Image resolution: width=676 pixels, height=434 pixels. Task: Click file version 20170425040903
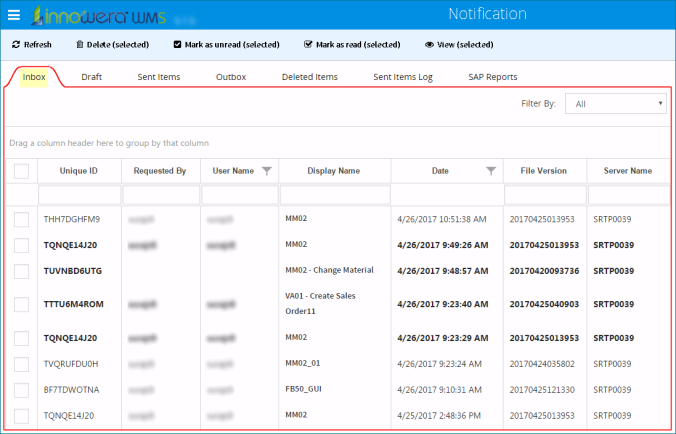pyautogui.click(x=544, y=304)
